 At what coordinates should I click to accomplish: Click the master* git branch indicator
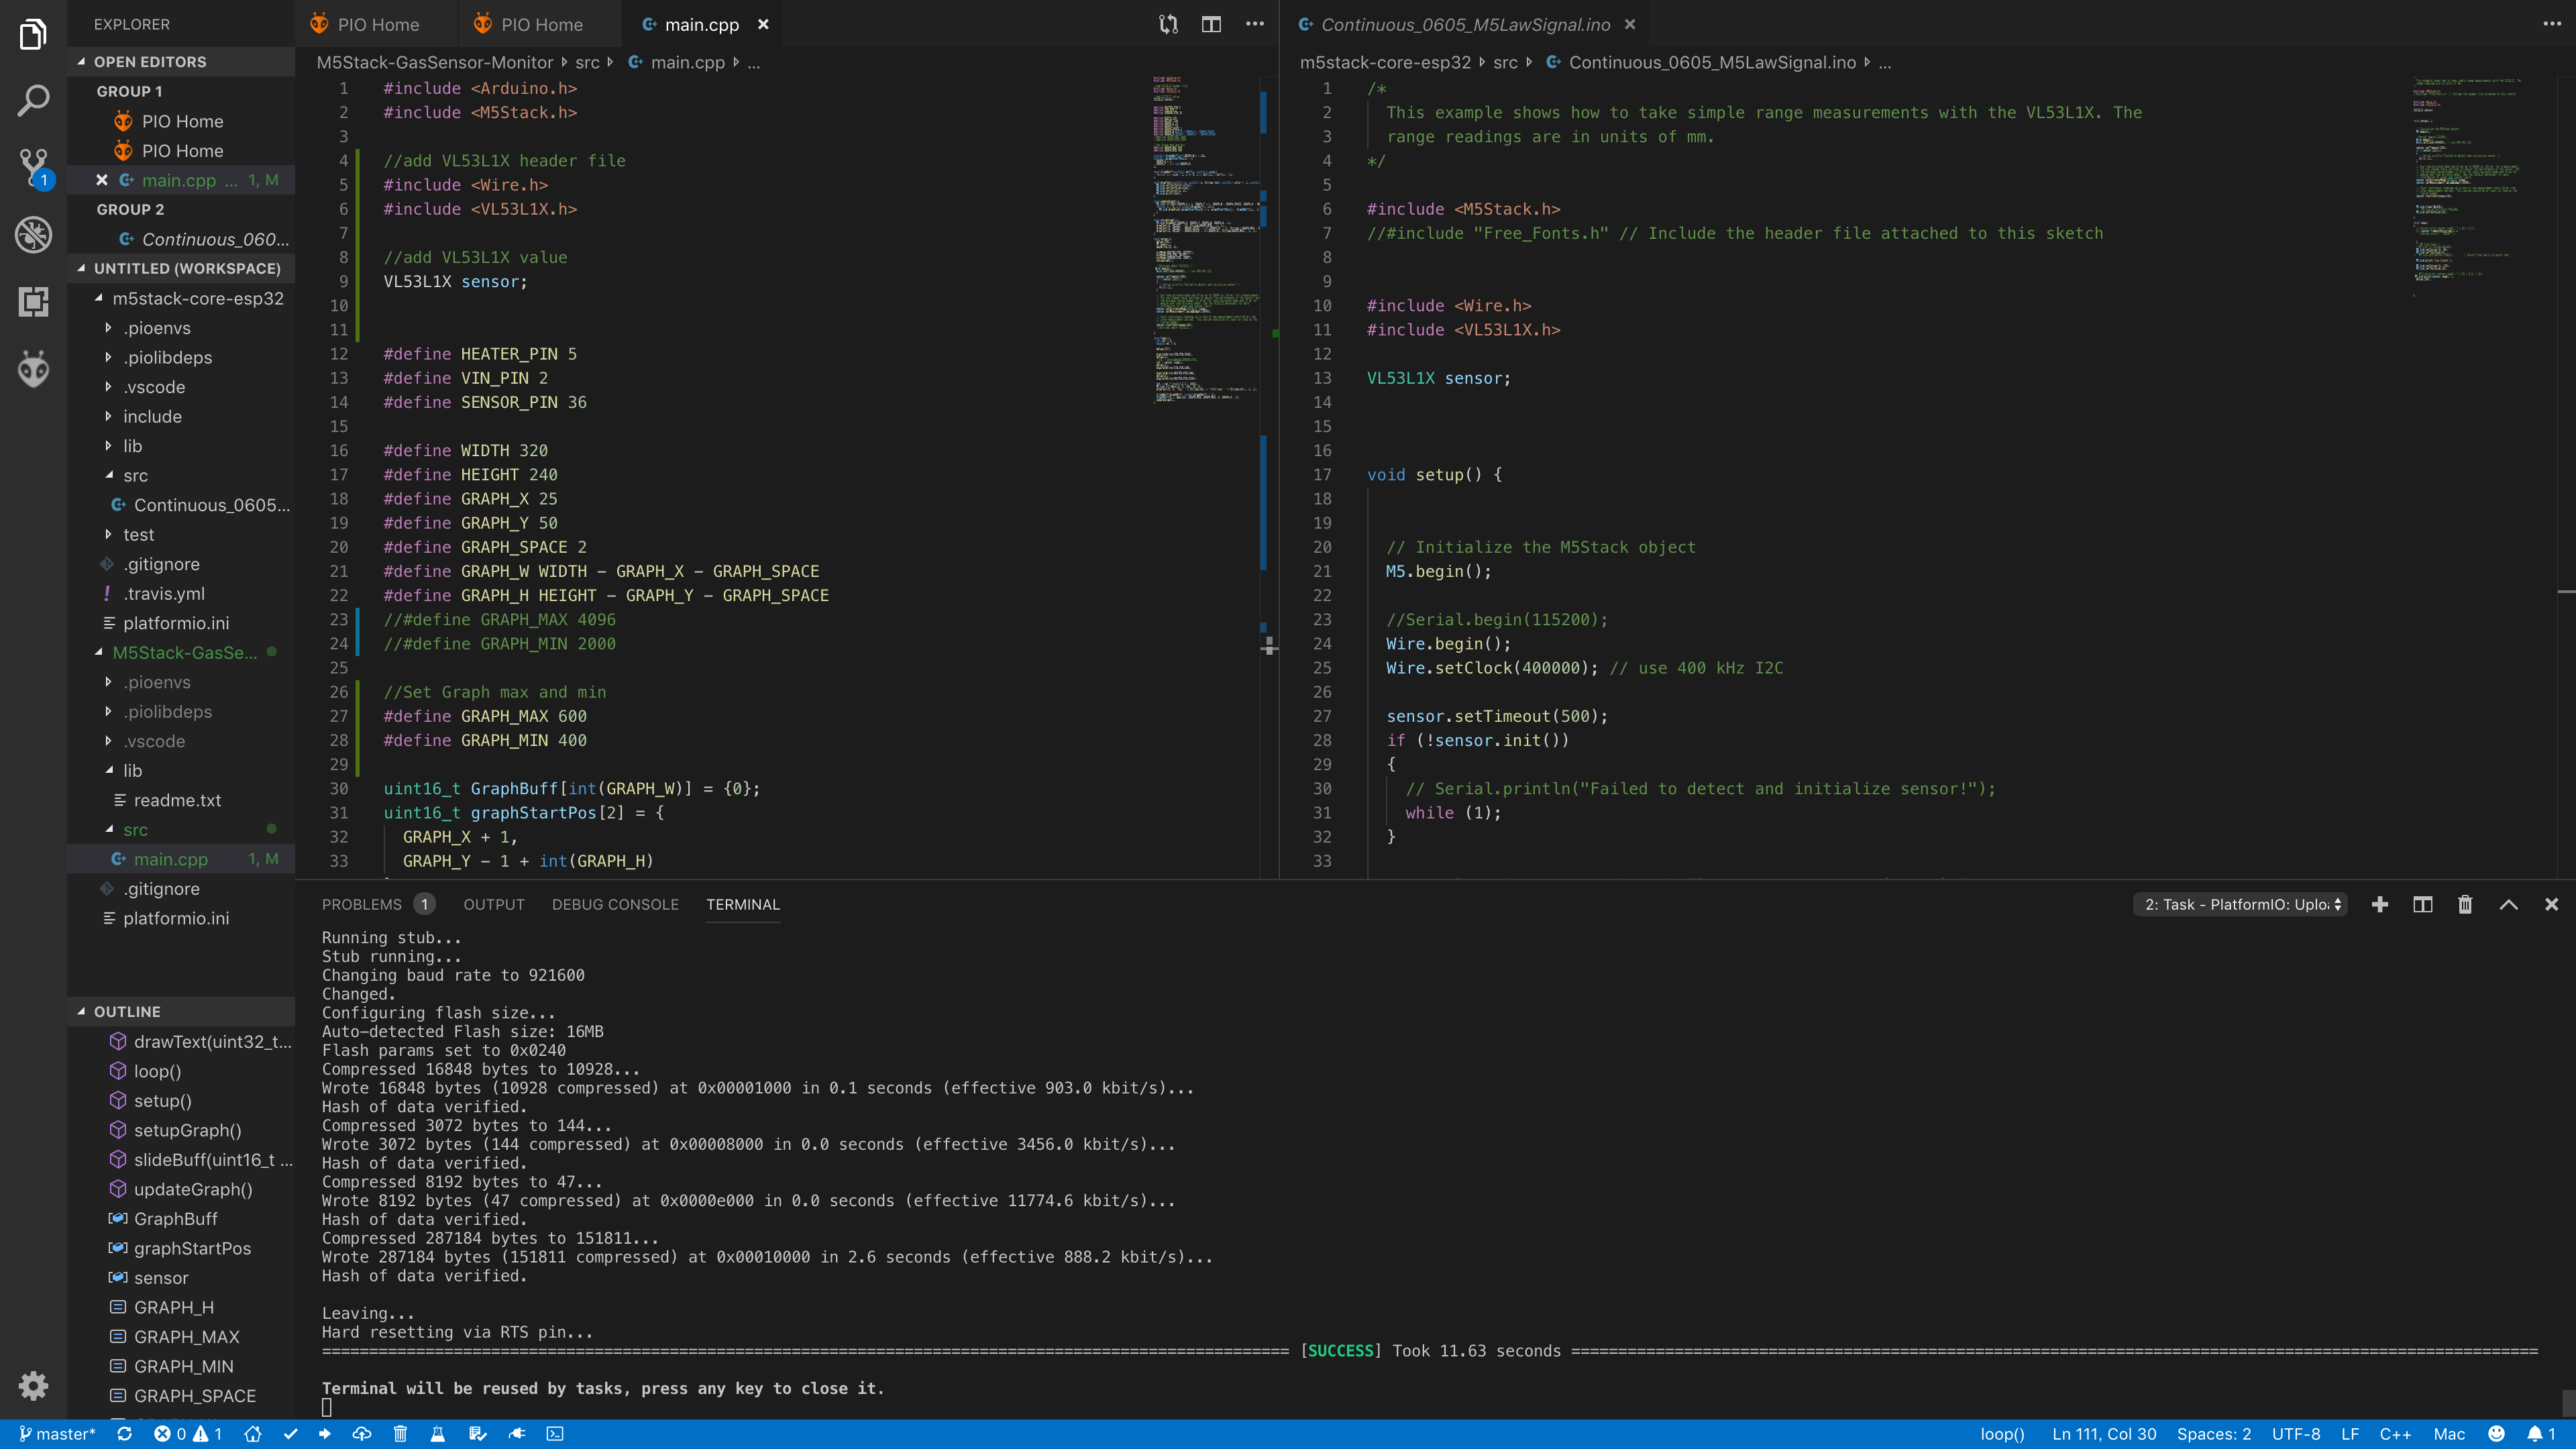coord(57,1434)
